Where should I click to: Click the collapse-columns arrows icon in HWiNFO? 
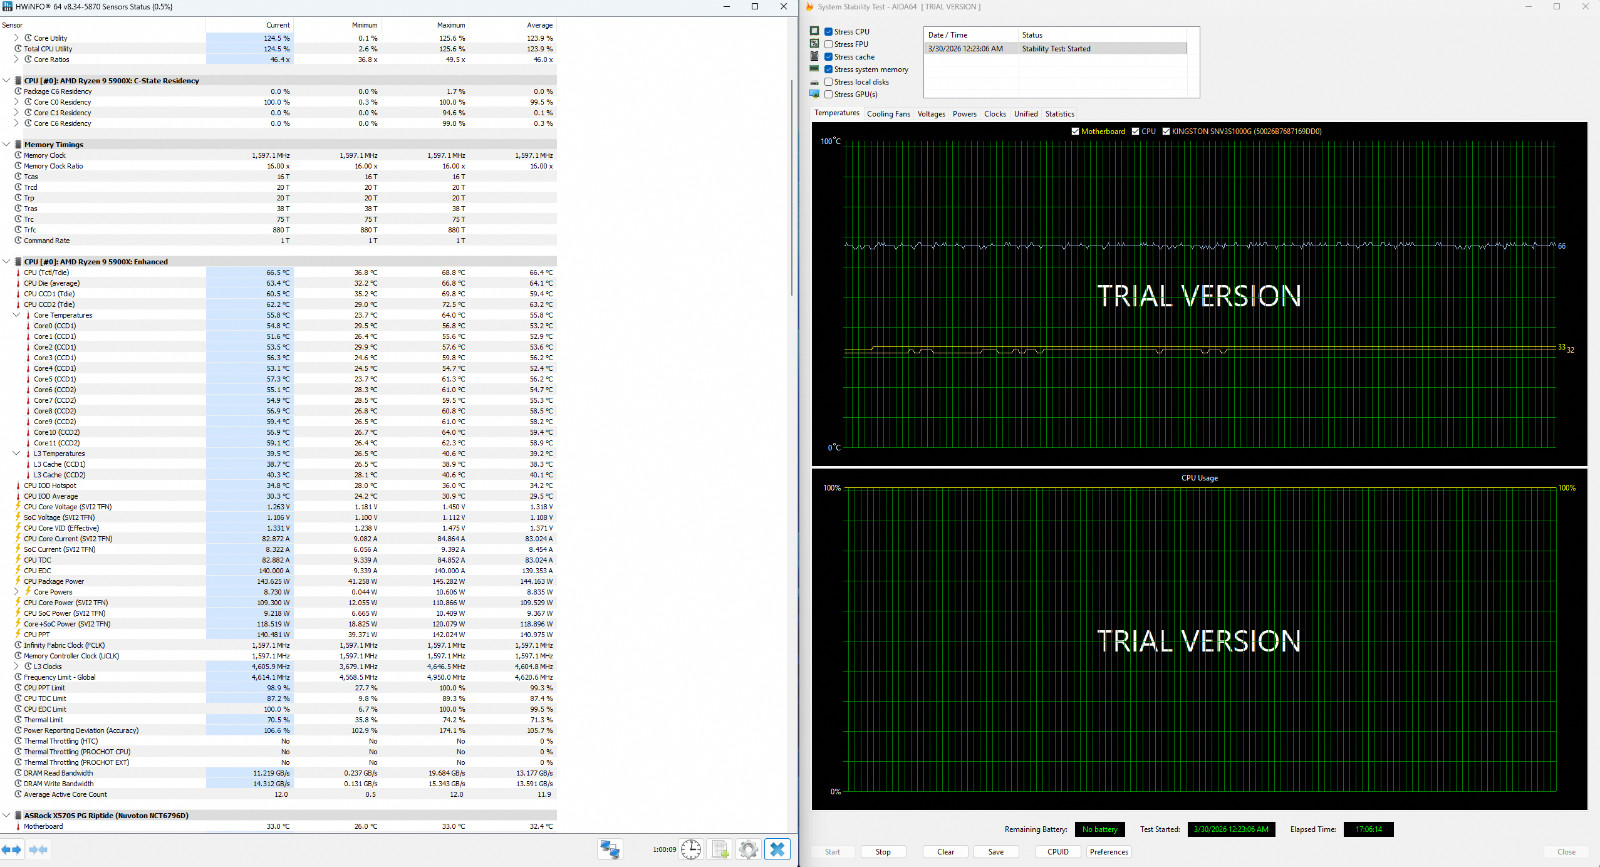[x=38, y=850]
